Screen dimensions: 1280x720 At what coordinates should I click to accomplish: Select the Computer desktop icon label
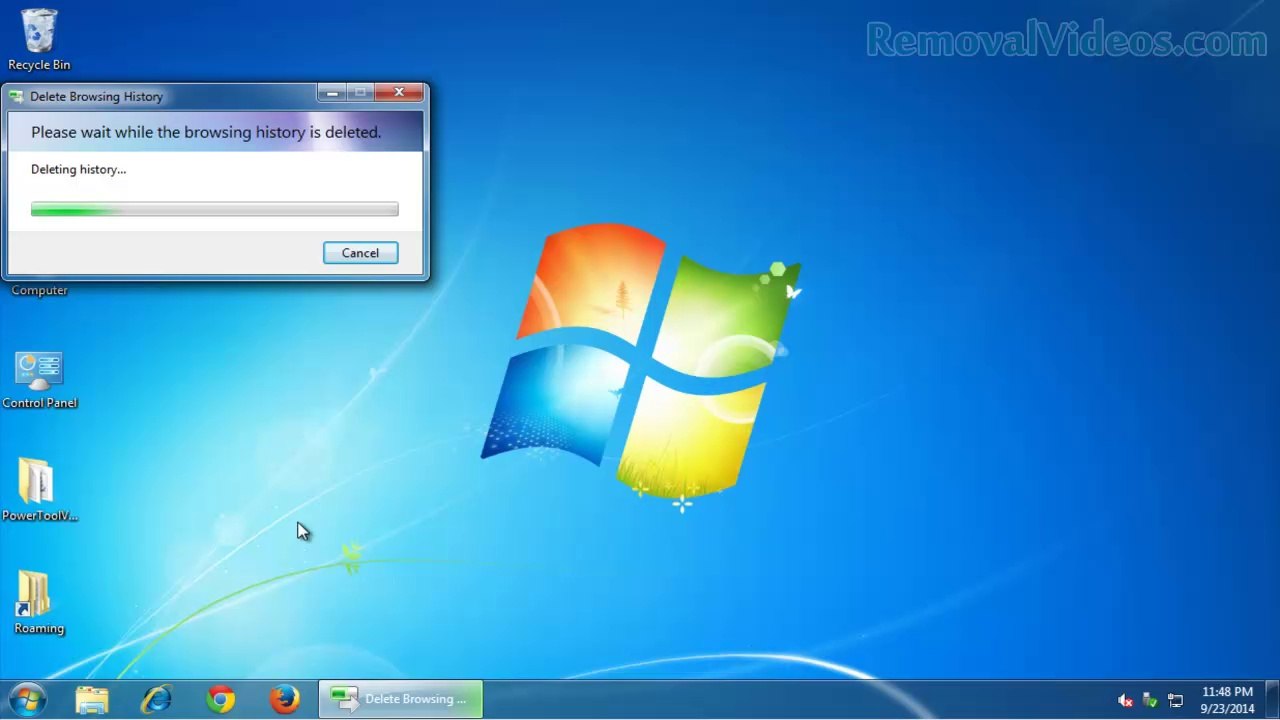coord(40,290)
